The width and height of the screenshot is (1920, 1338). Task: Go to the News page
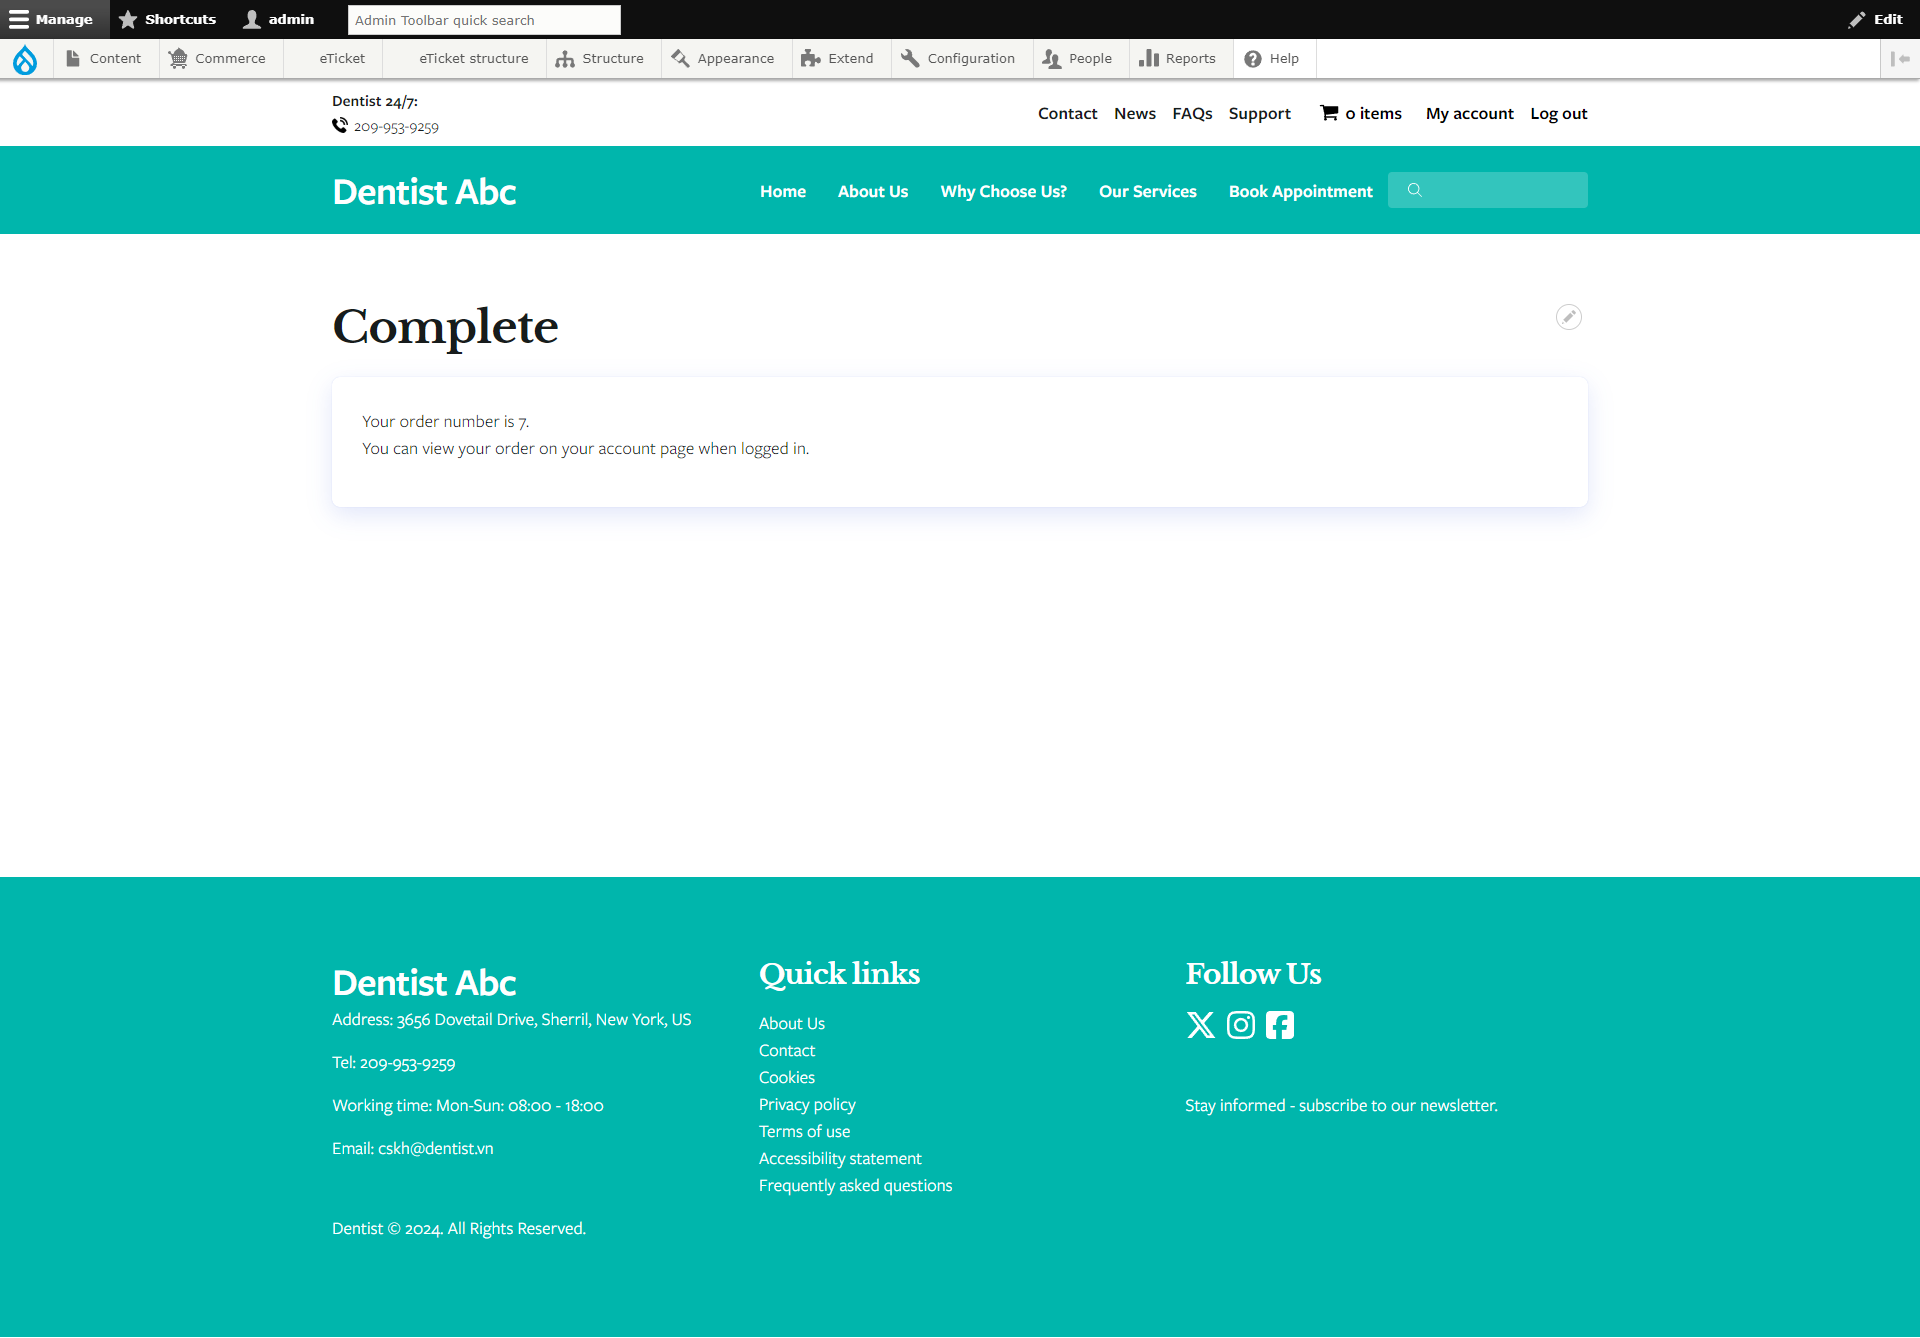click(x=1134, y=113)
